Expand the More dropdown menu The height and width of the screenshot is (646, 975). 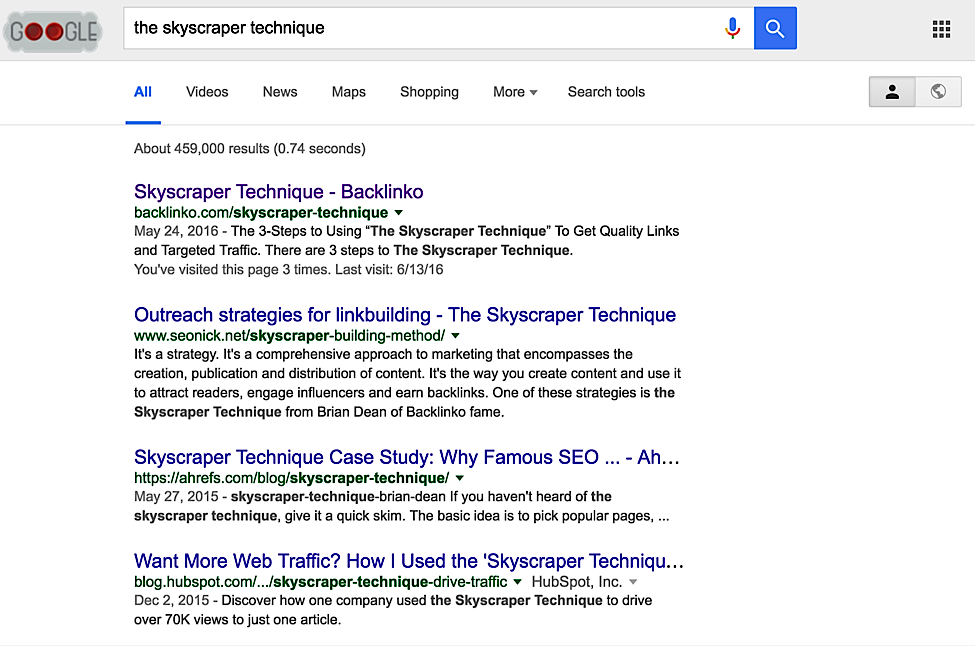click(515, 92)
